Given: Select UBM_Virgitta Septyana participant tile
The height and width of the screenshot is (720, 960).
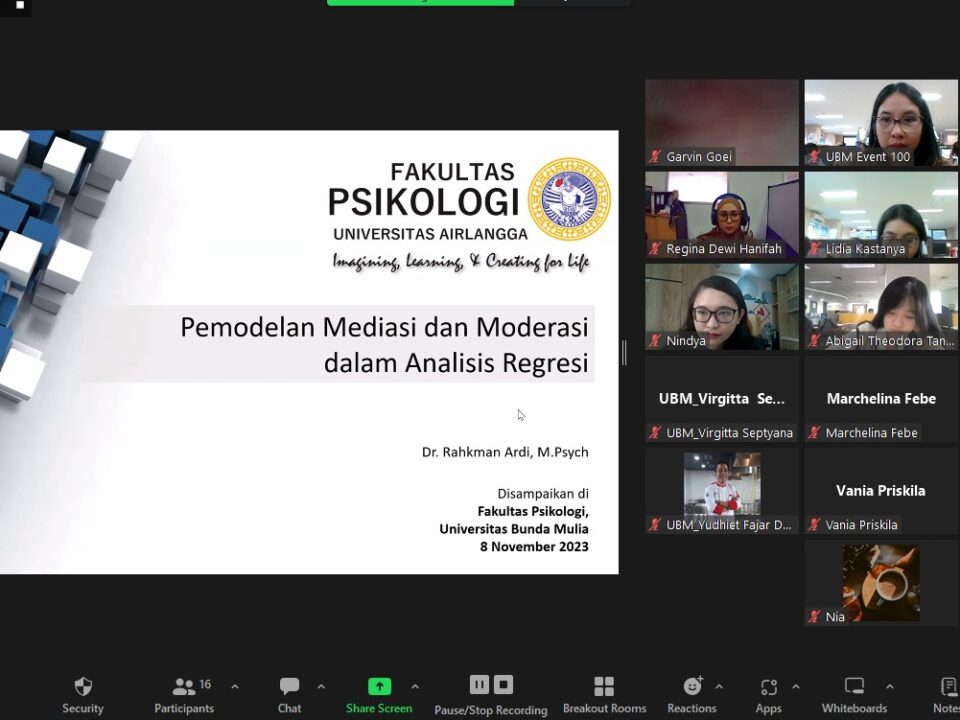Looking at the screenshot, I should click(722, 399).
